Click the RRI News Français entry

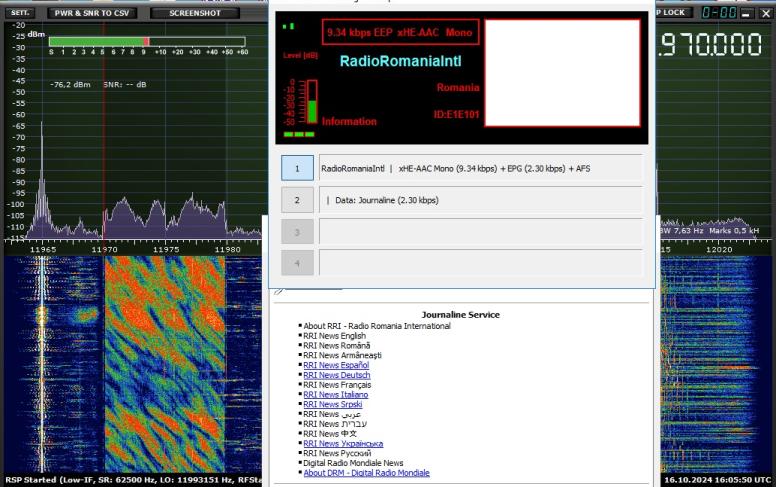coord(337,385)
